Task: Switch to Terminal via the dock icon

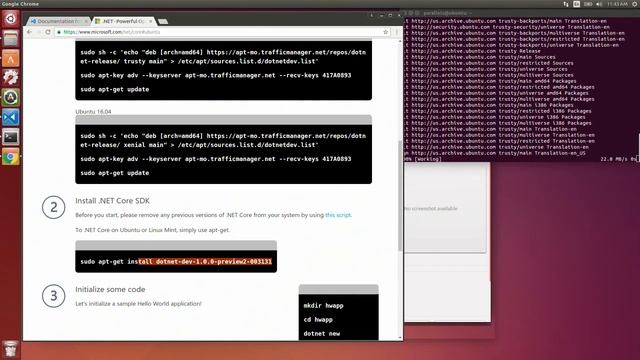Action: tap(11, 137)
